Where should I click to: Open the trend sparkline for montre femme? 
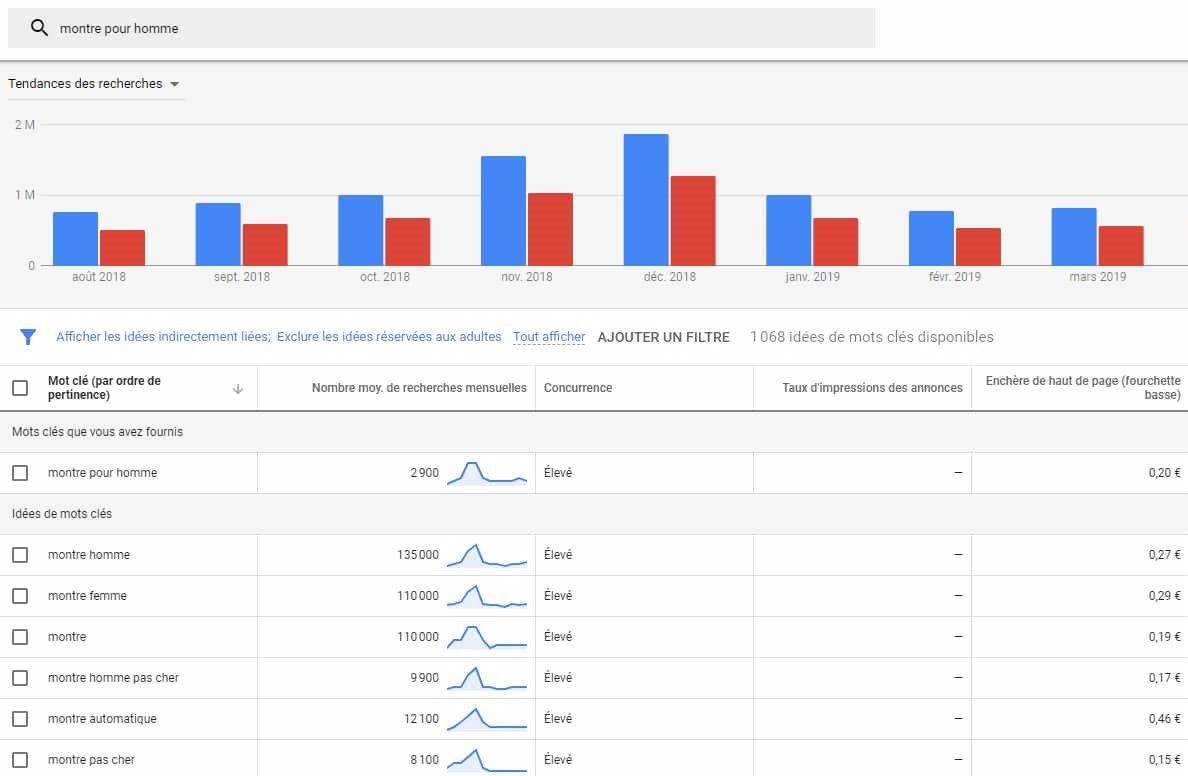coord(486,596)
